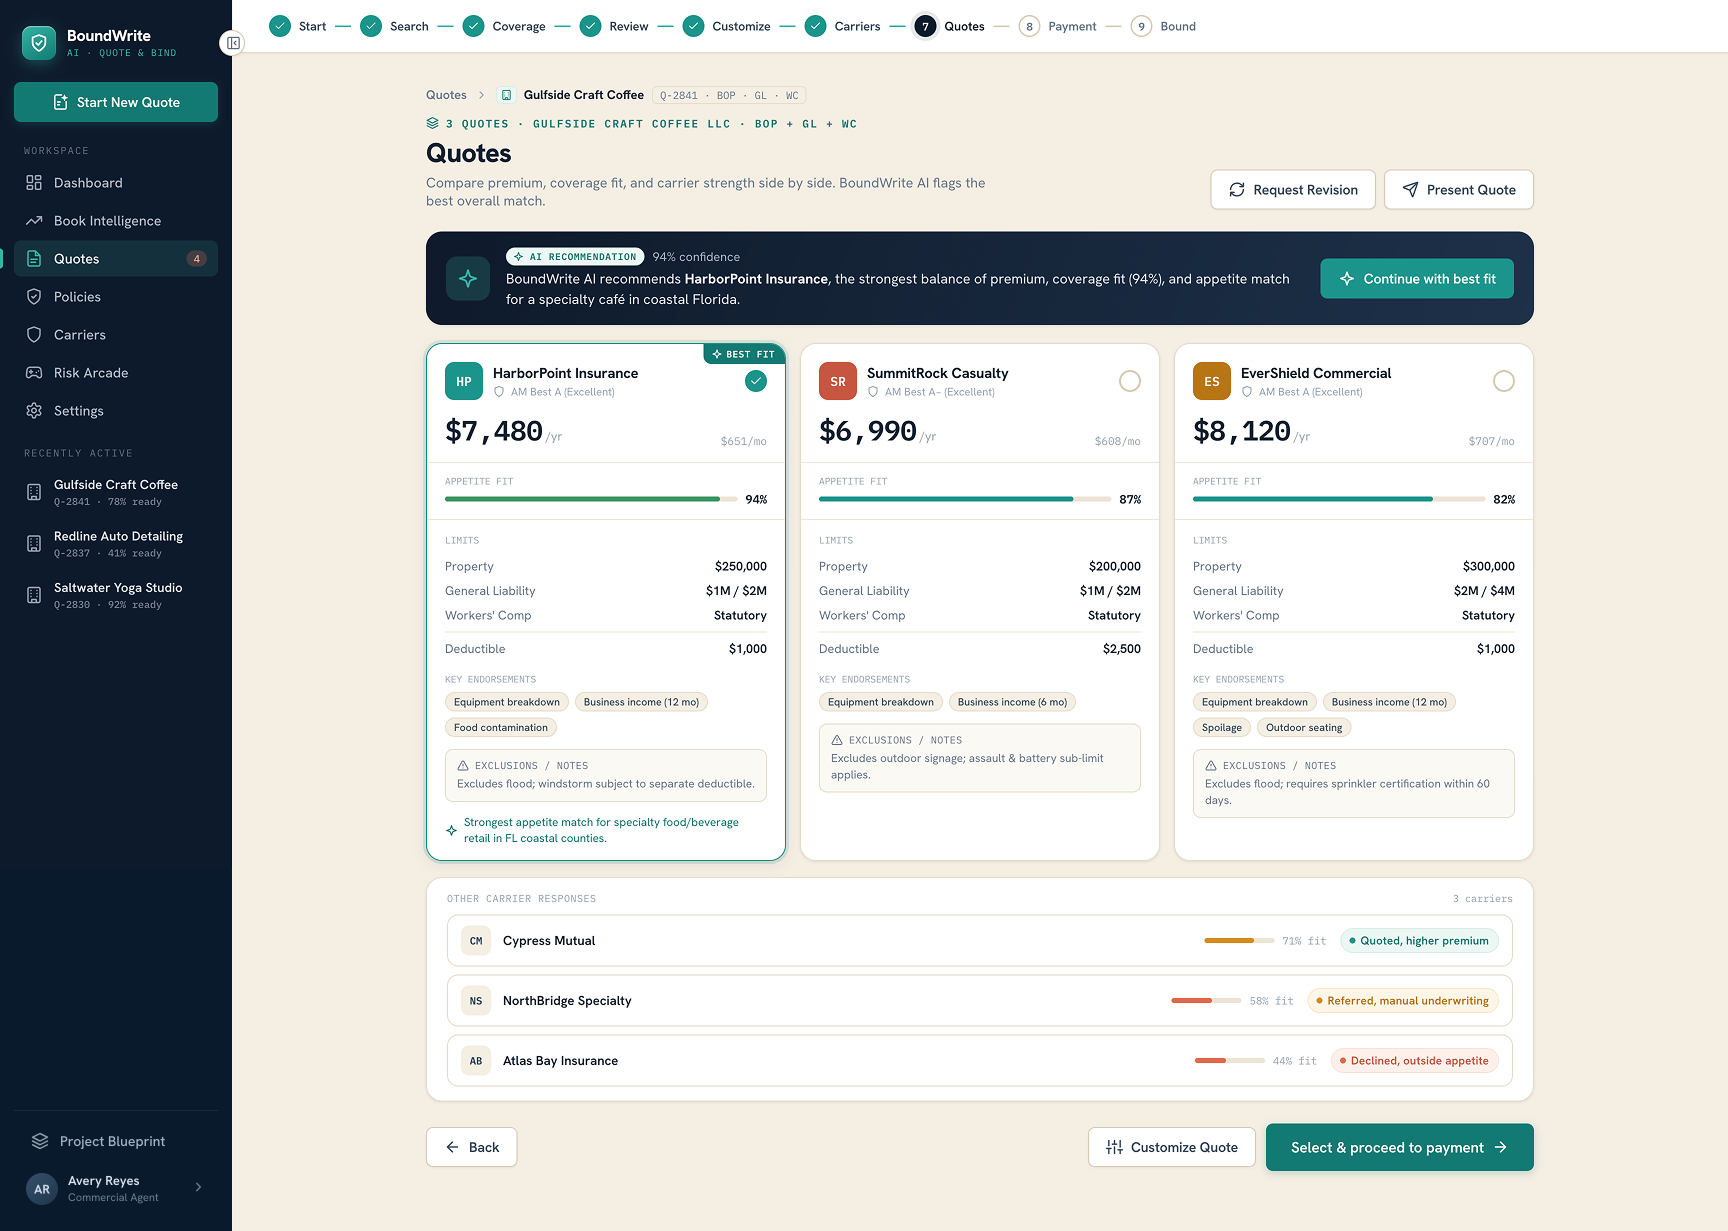The image size is (1728, 1231).
Task: Expand the Atlas Bay Insurance row
Action: click(x=980, y=1061)
